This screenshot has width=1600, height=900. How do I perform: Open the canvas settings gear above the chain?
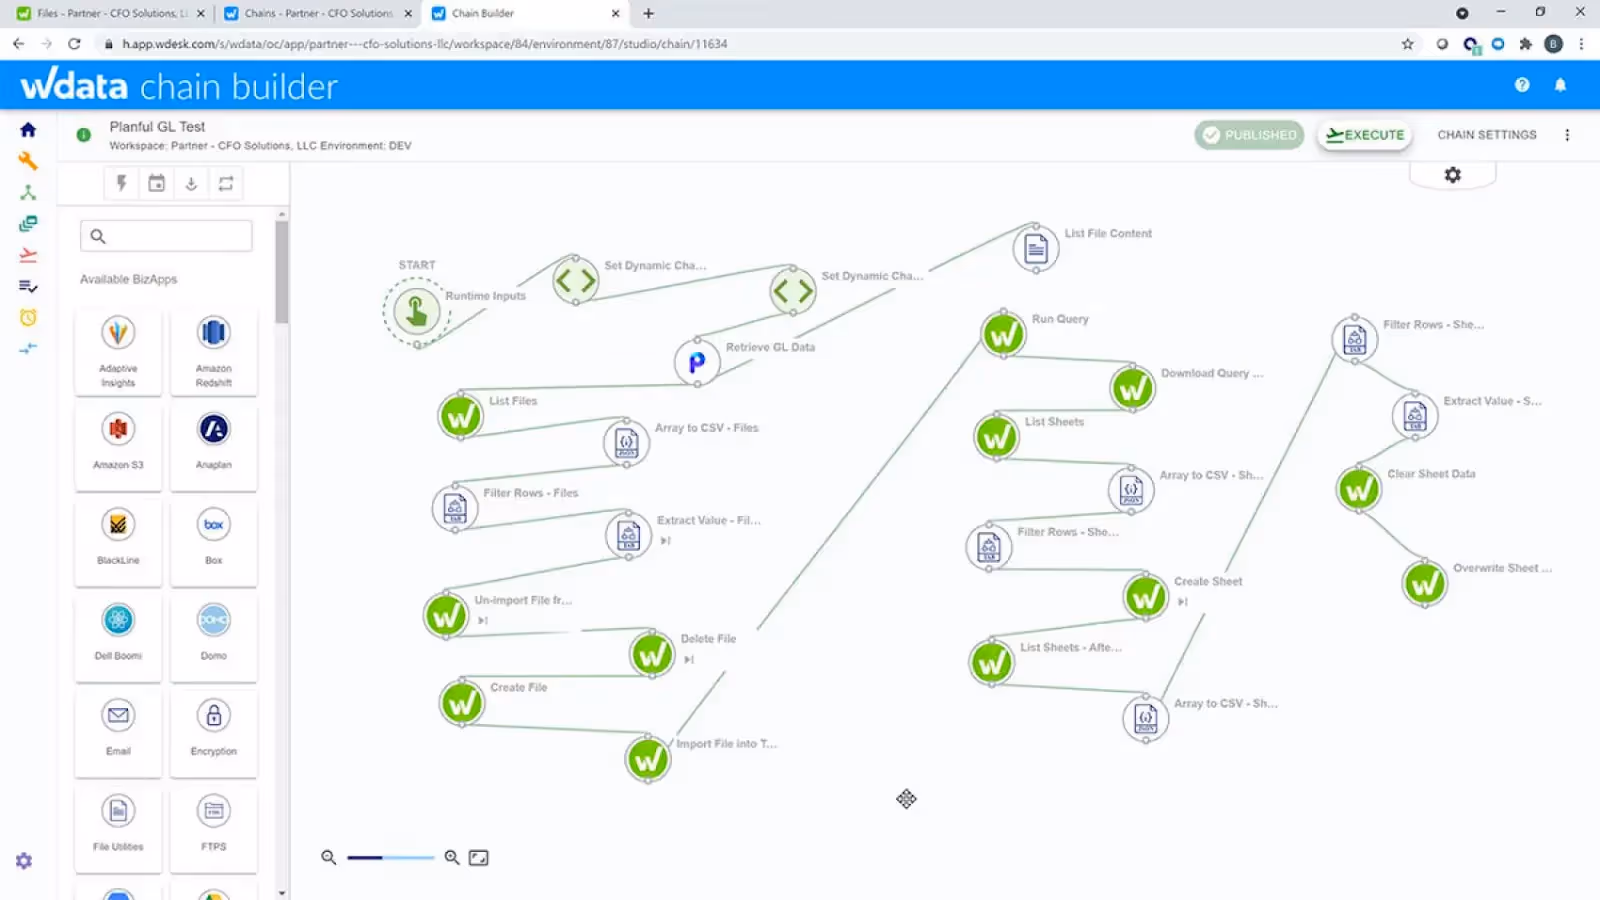(1452, 174)
